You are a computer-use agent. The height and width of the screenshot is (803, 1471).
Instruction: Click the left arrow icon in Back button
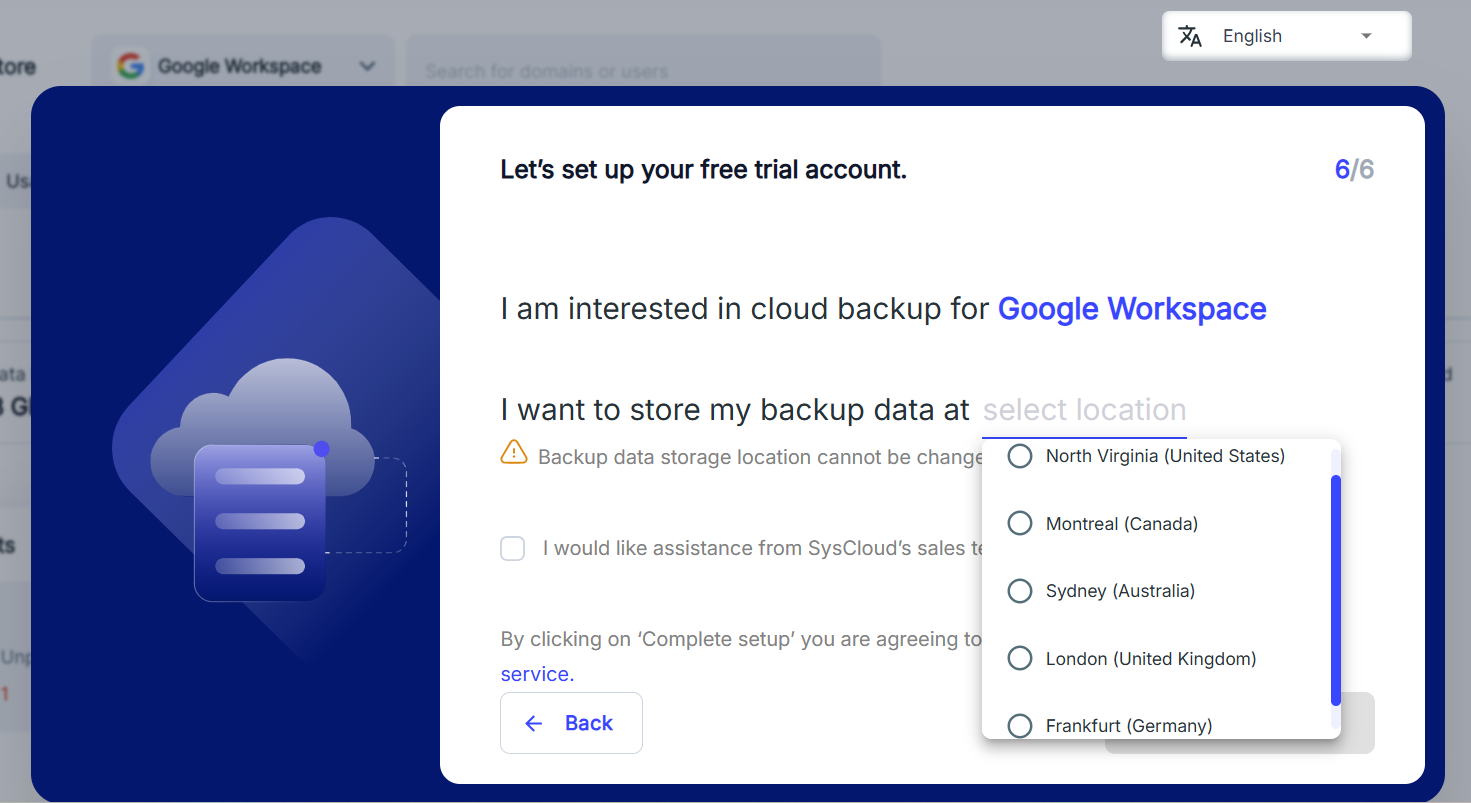point(534,723)
